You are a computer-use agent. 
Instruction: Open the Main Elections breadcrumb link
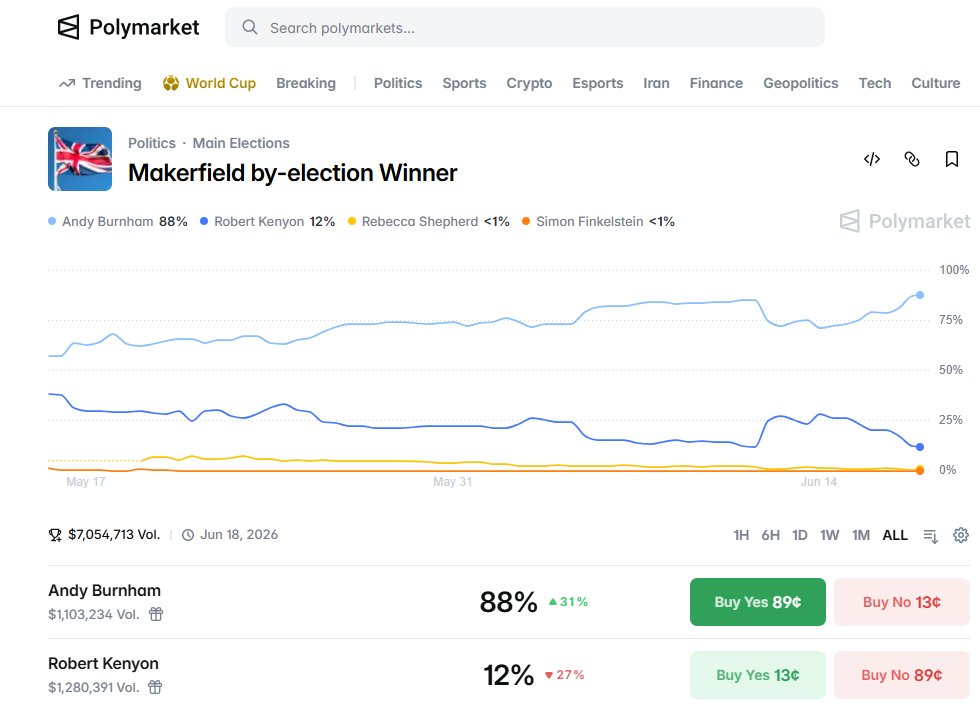pyautogui.click(x=241, y=143)
